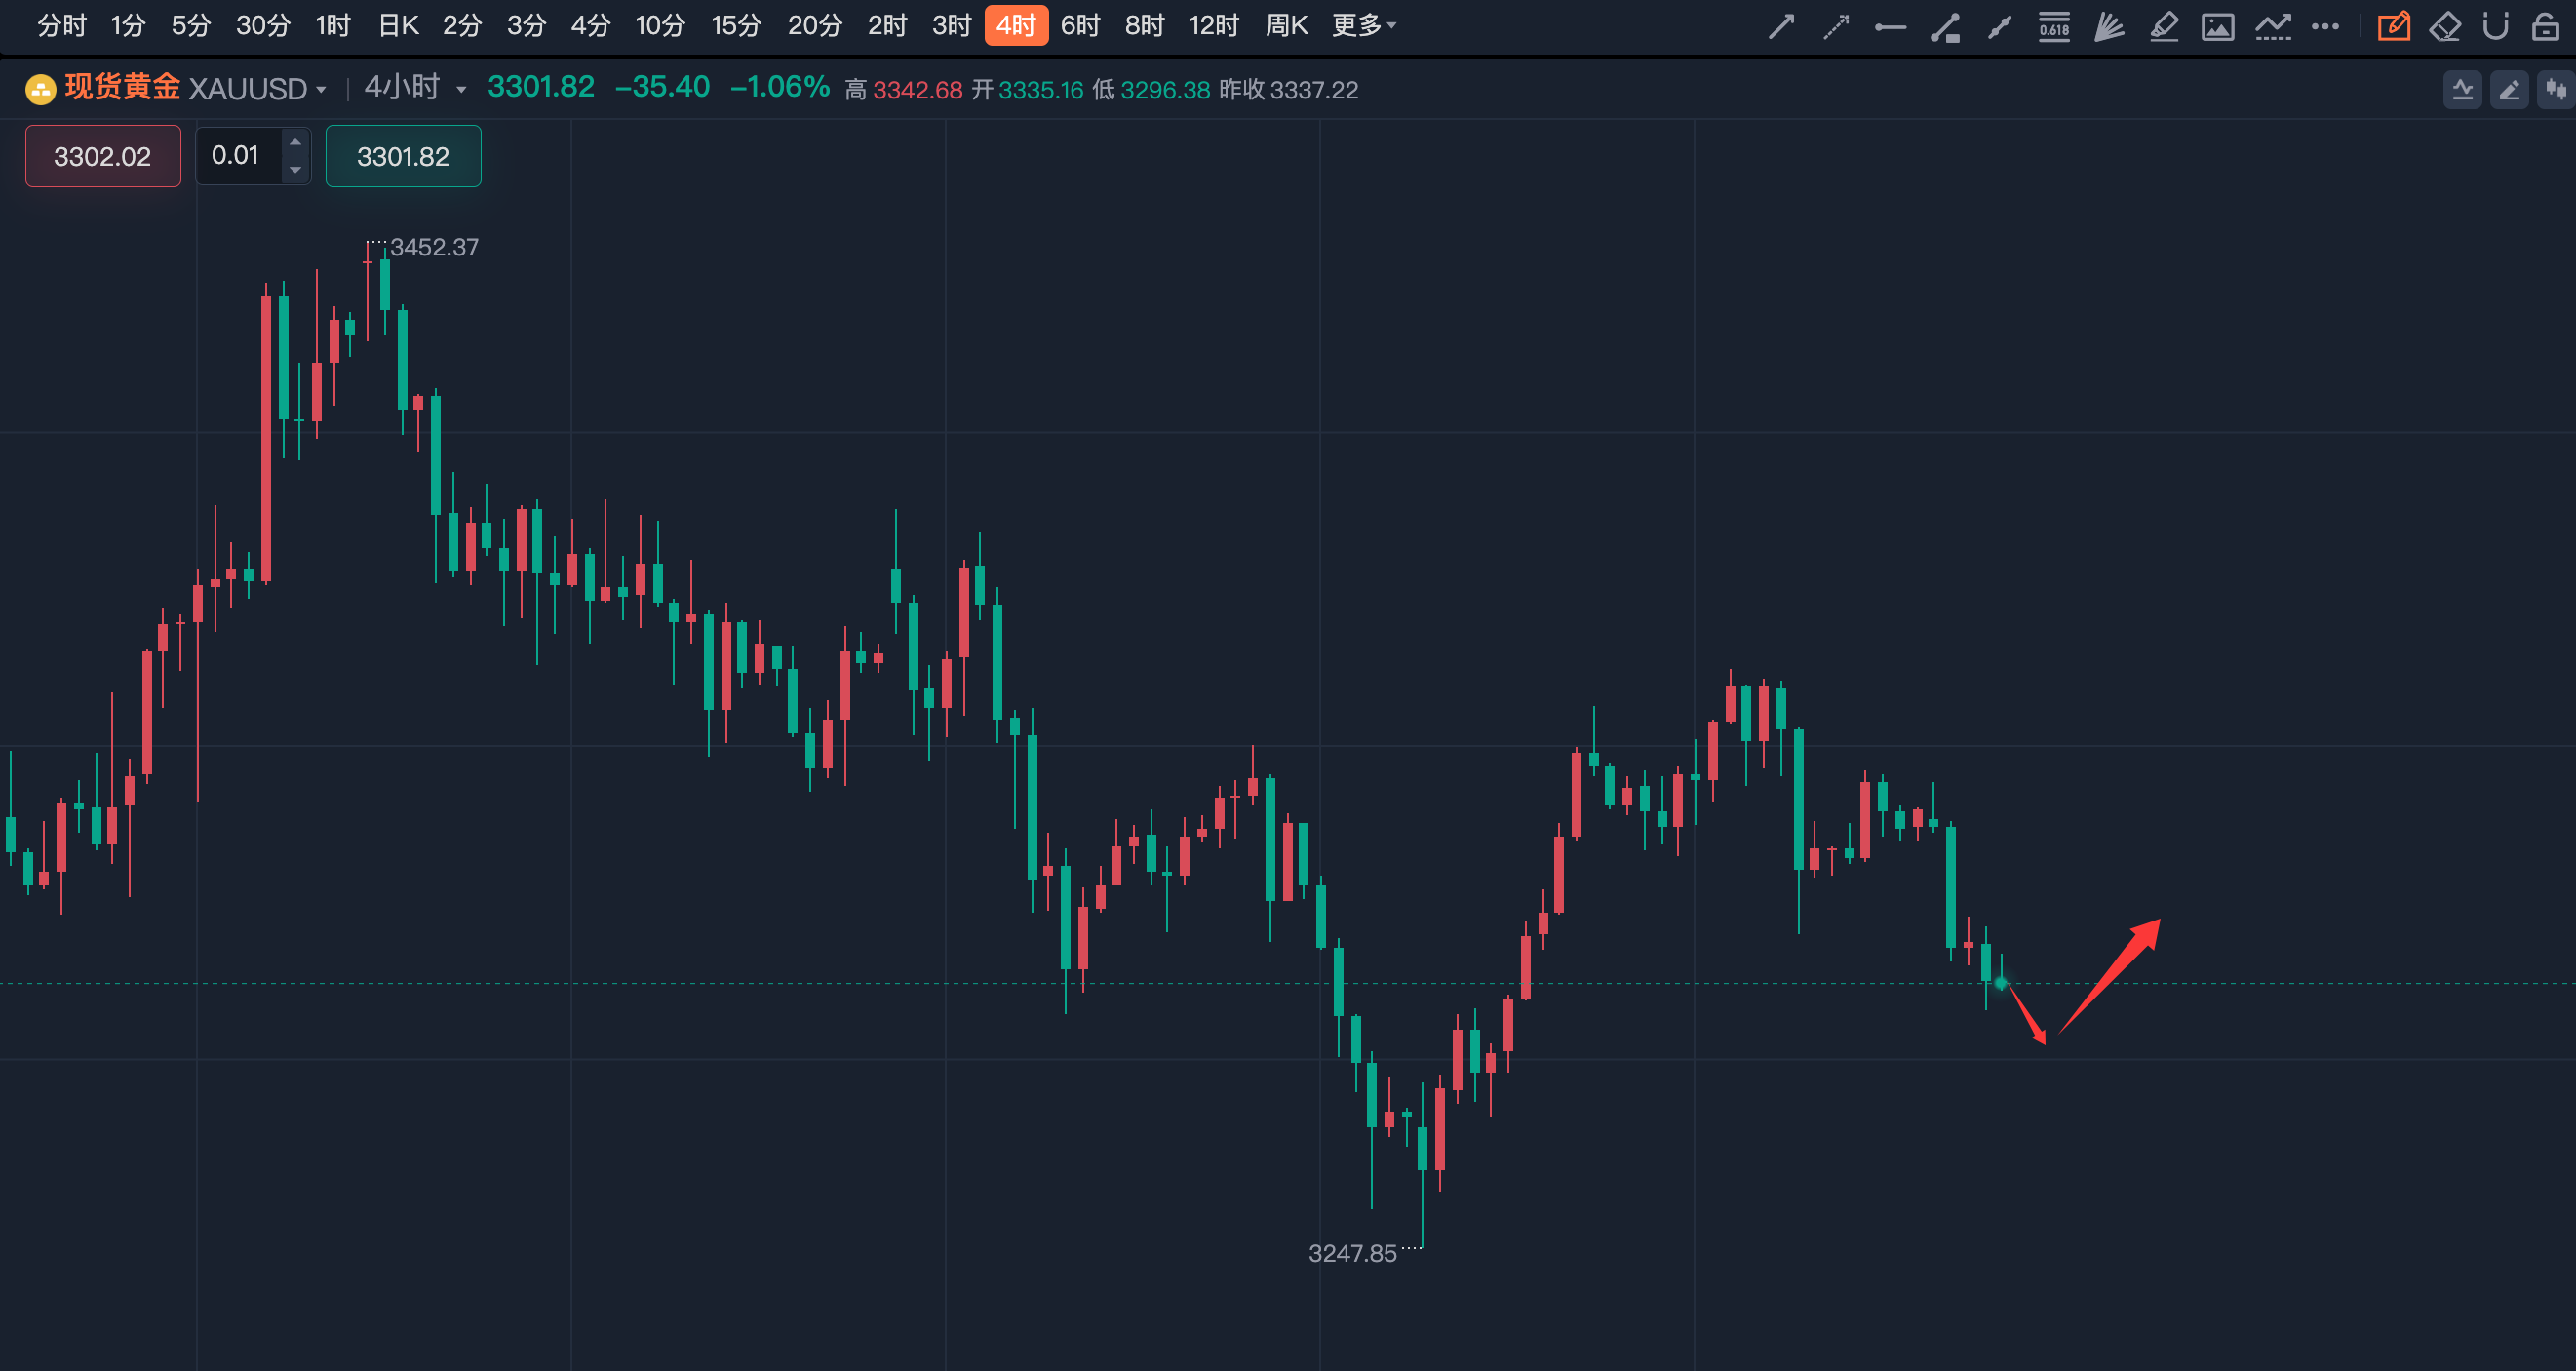The image size is (2576, 1371).
Task: Toggle the orange drawing mode button
Action: tap(2393, 26)
